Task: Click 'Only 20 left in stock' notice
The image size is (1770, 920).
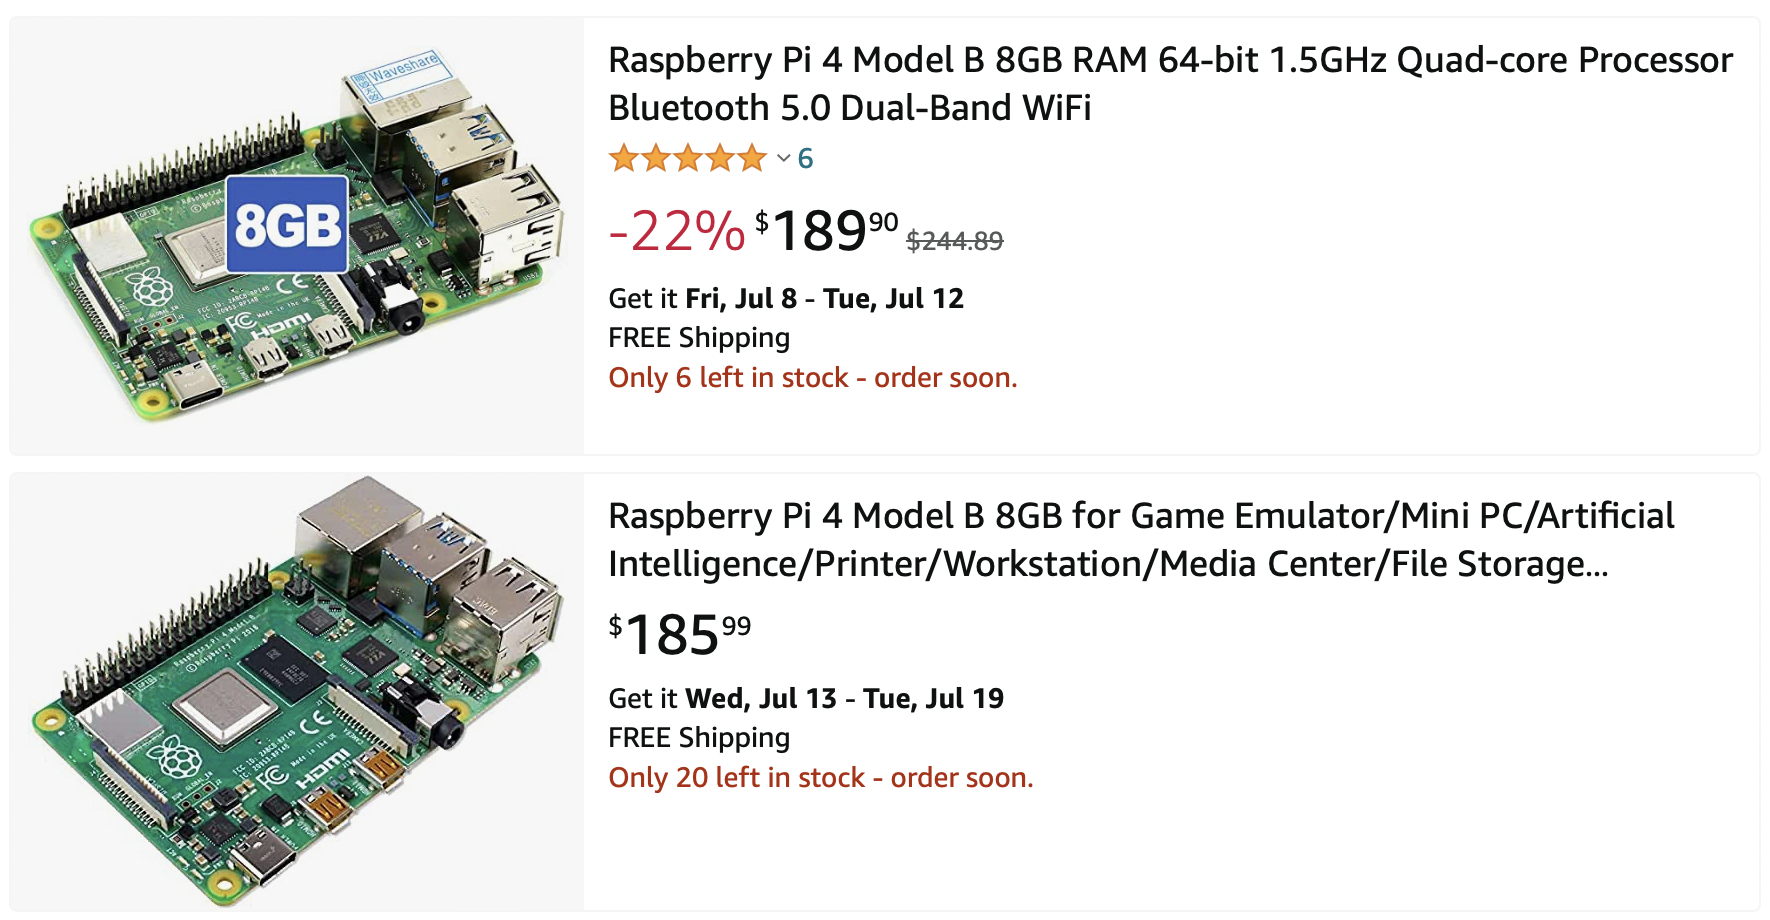Action: point(821,778)
